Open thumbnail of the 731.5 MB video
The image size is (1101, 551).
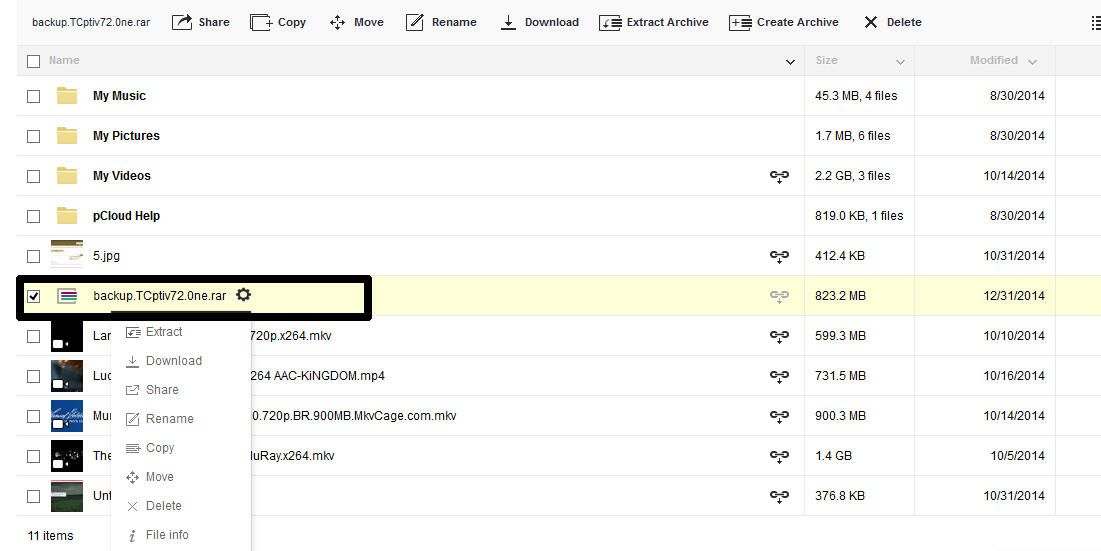[x=67, y=376]
